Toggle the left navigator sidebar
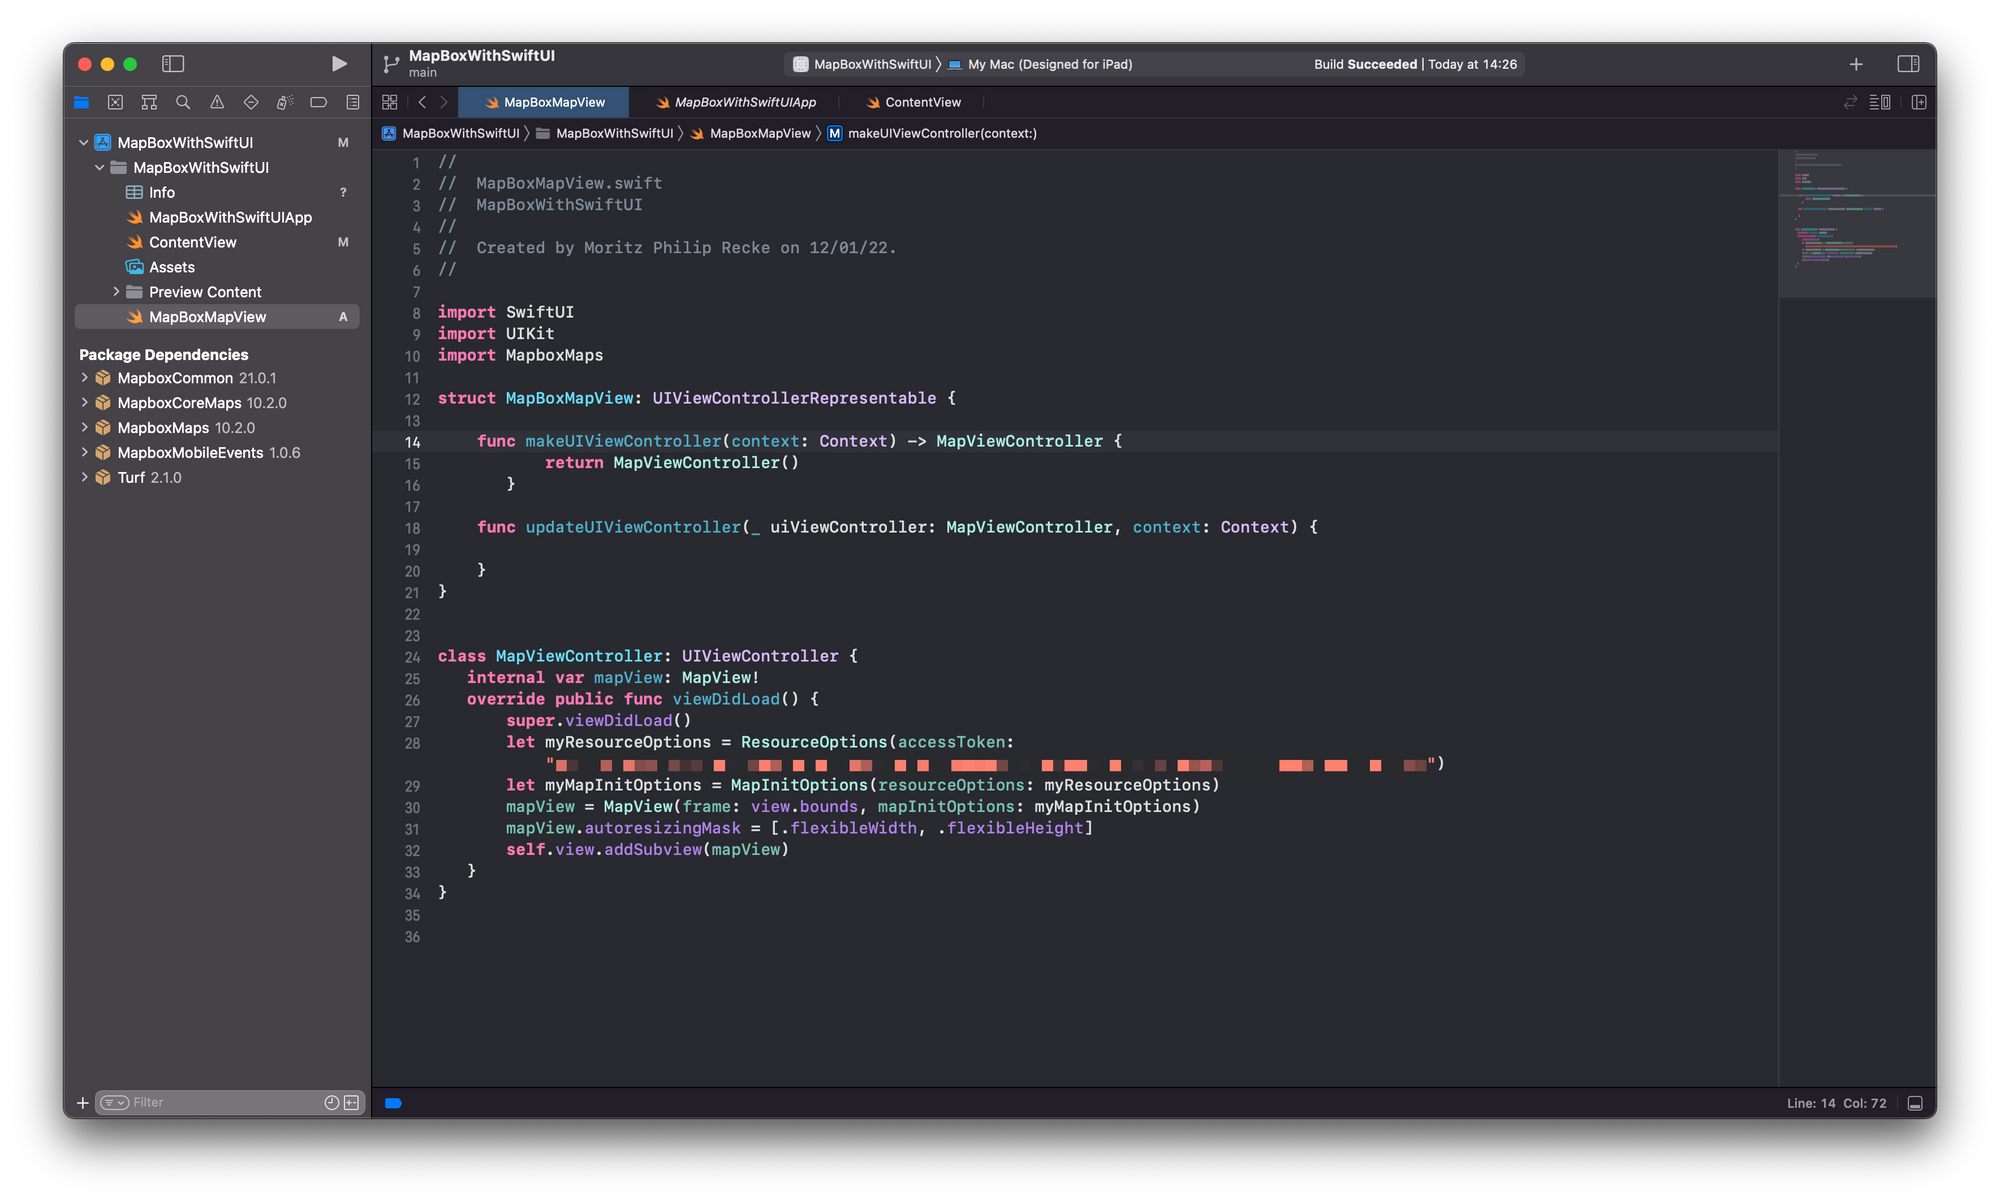Viewport: 2000px width, 1202px height. tap(173, 64)
